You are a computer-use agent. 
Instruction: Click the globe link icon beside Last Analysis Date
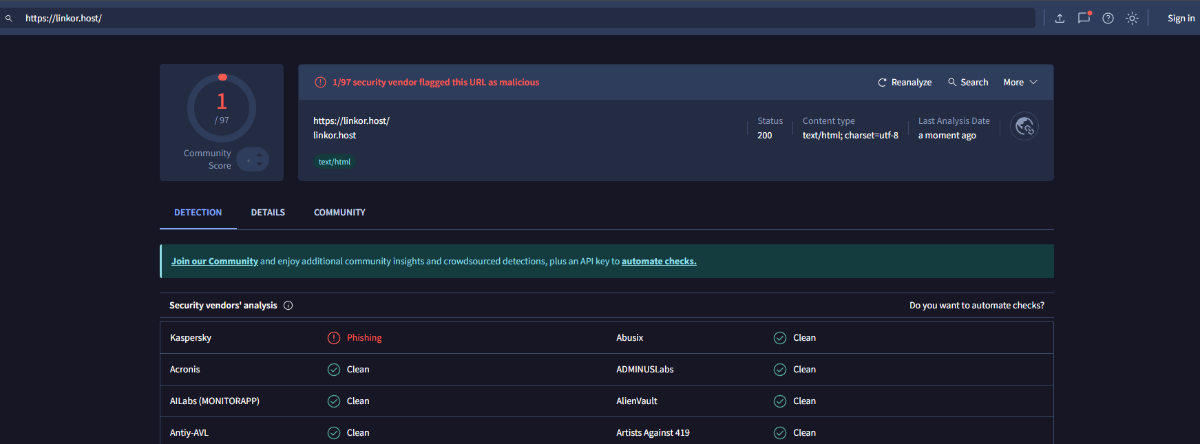tap(1024, 126)
